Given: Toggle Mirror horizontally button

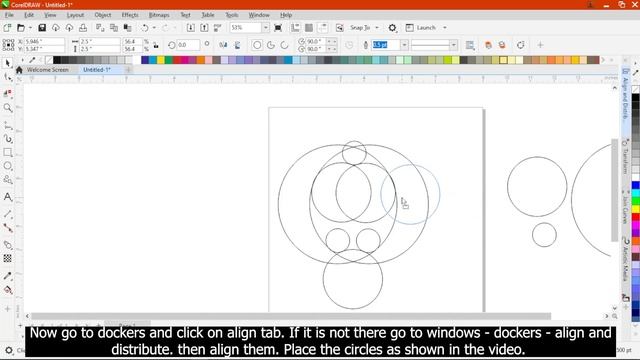Looking at the screenshot, I should pyautogui.click(x=223, y=45).
